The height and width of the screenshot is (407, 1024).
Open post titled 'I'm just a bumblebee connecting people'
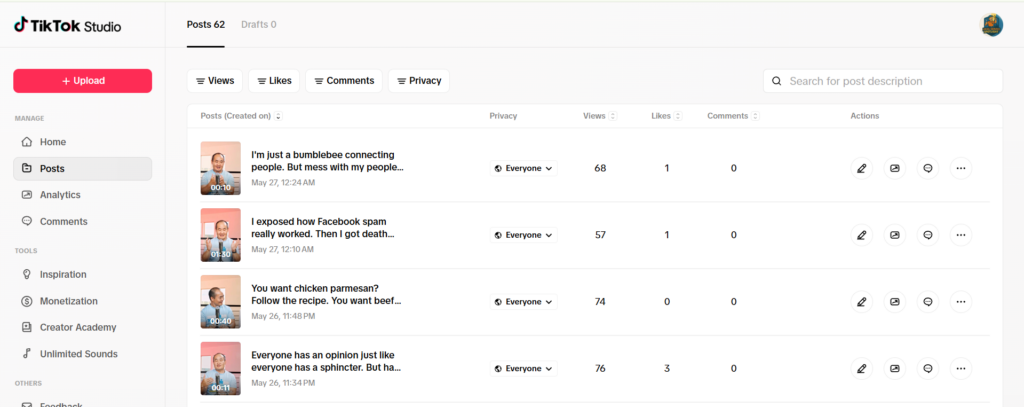tap(327, 161)
